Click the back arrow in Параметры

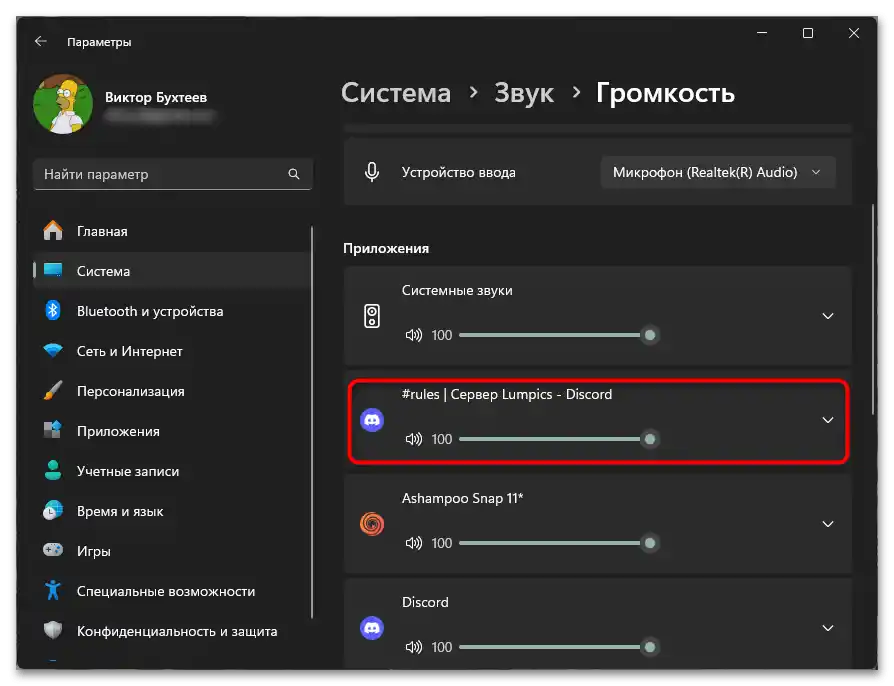40,41
